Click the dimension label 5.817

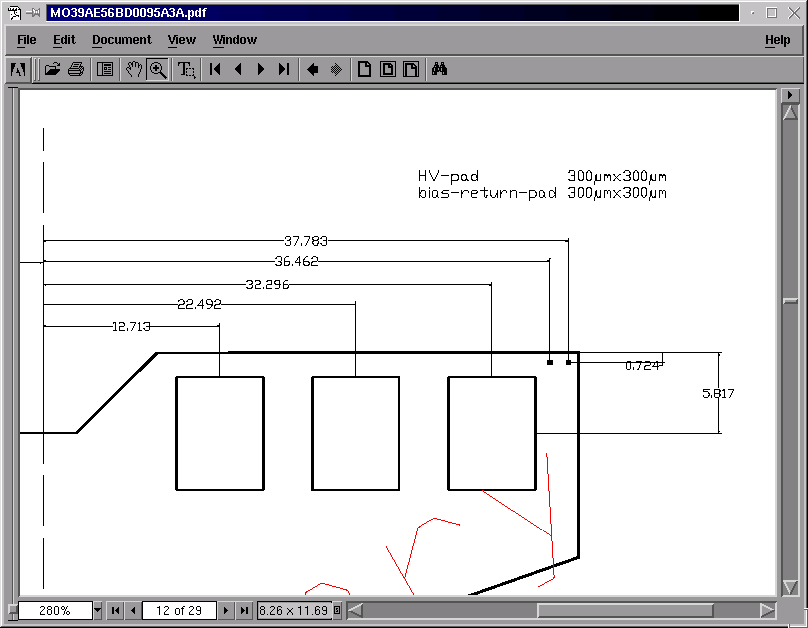click(x=718, y=394)
